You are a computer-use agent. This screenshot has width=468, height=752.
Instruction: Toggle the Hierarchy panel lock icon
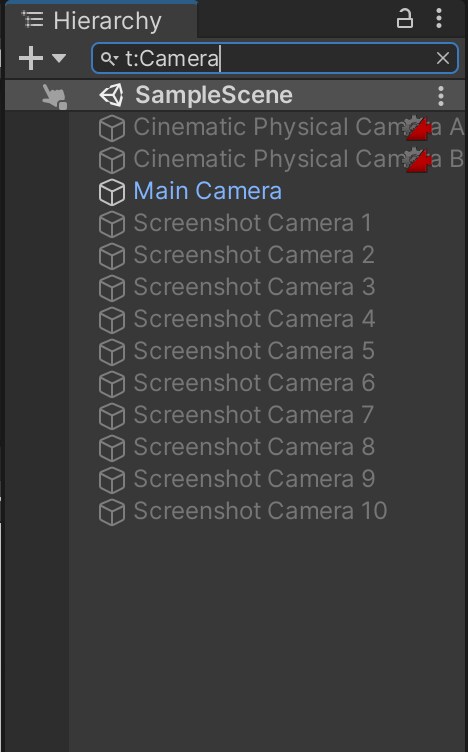404,19
